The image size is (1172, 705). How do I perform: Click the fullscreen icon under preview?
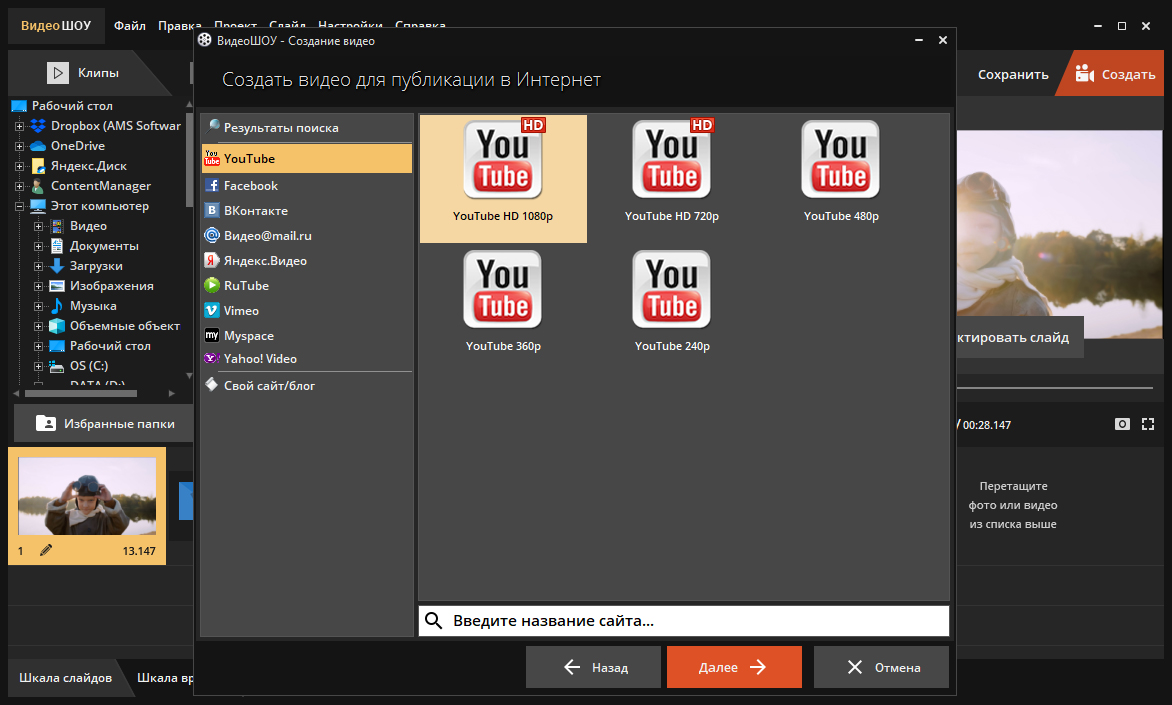1148,424
